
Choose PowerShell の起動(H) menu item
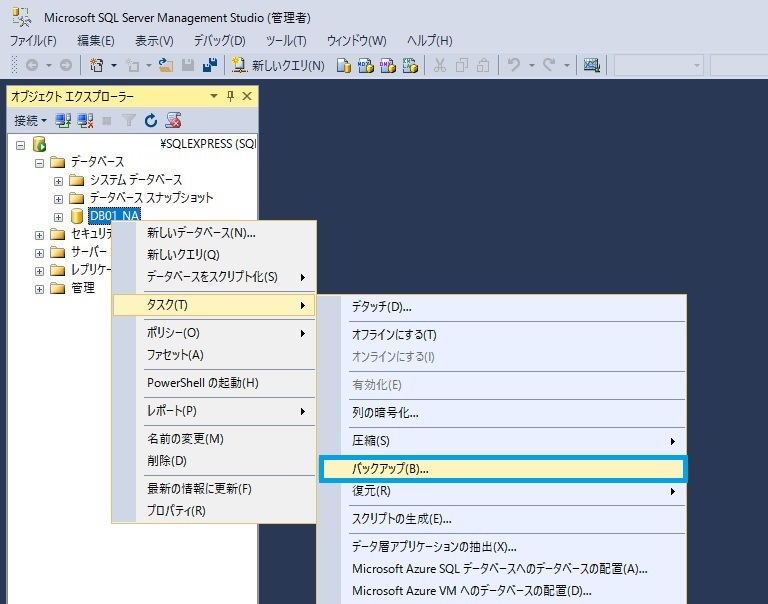[x=215, y=383]
